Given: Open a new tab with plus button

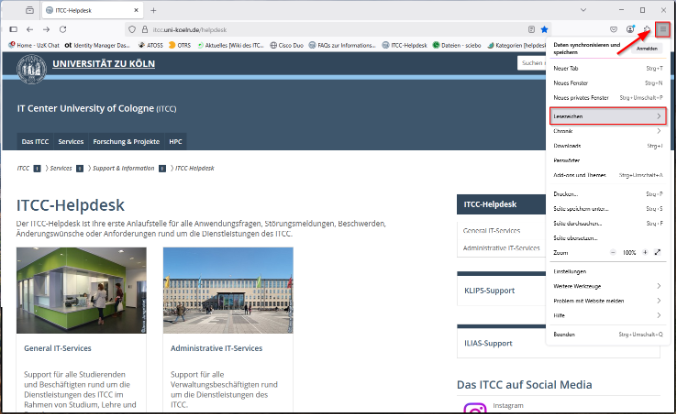Looking at the screenshot, I should (x=153, y=10).
